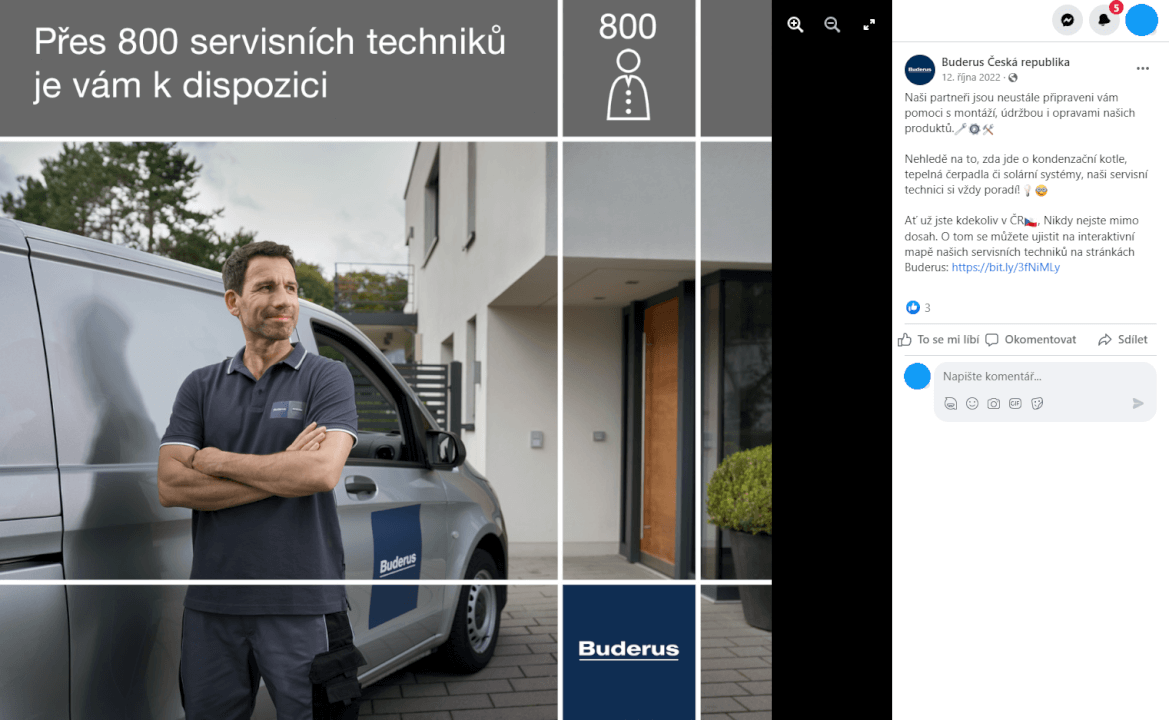Open the post options three-dot menu
Viewport: 1169px width, 720px height.
(1142, 69)
